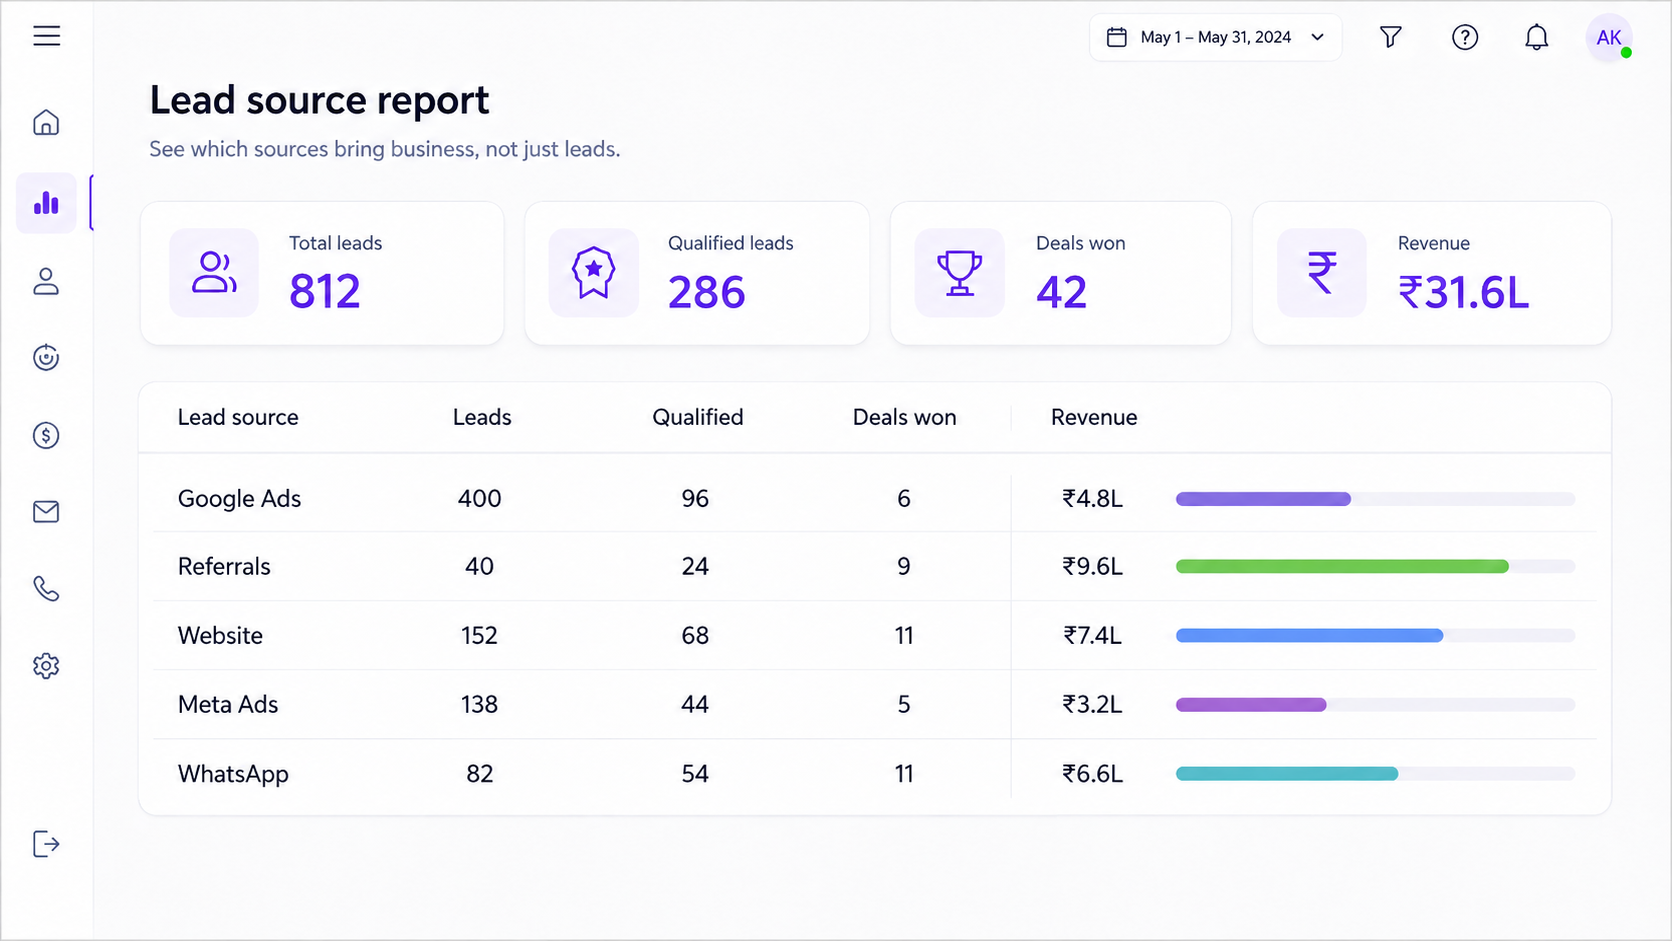
Task: Click Meta Ads leads count 138
Action: click(x=479, y=705)
